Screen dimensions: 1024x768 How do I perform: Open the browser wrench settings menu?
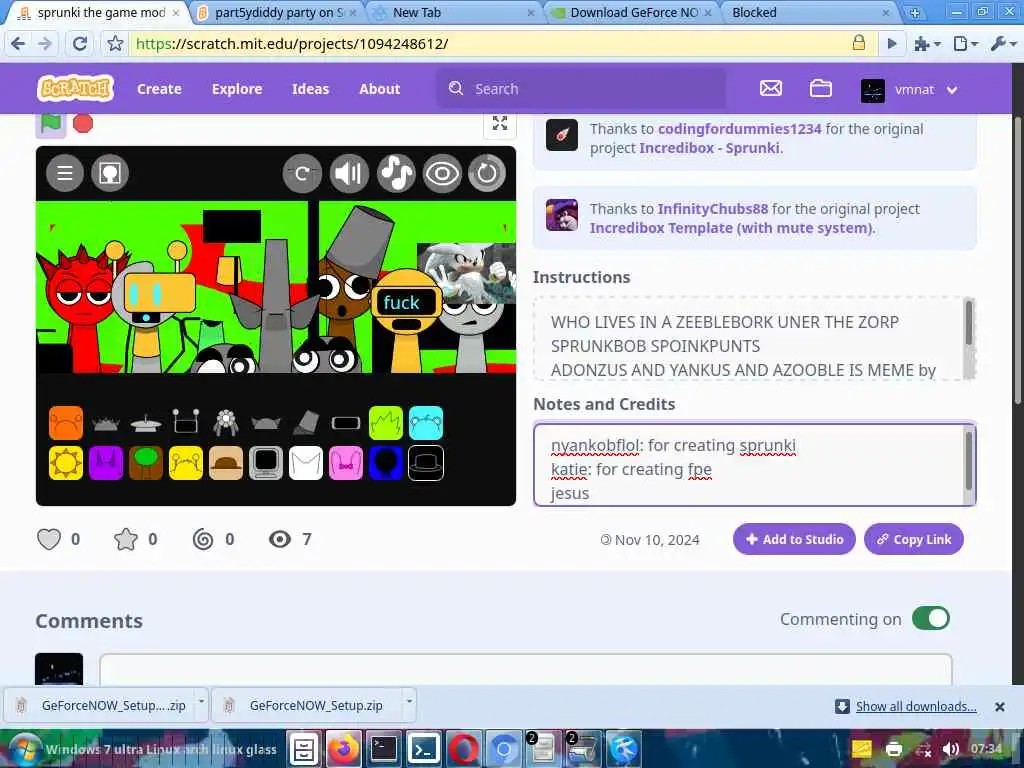(1002, 44)
